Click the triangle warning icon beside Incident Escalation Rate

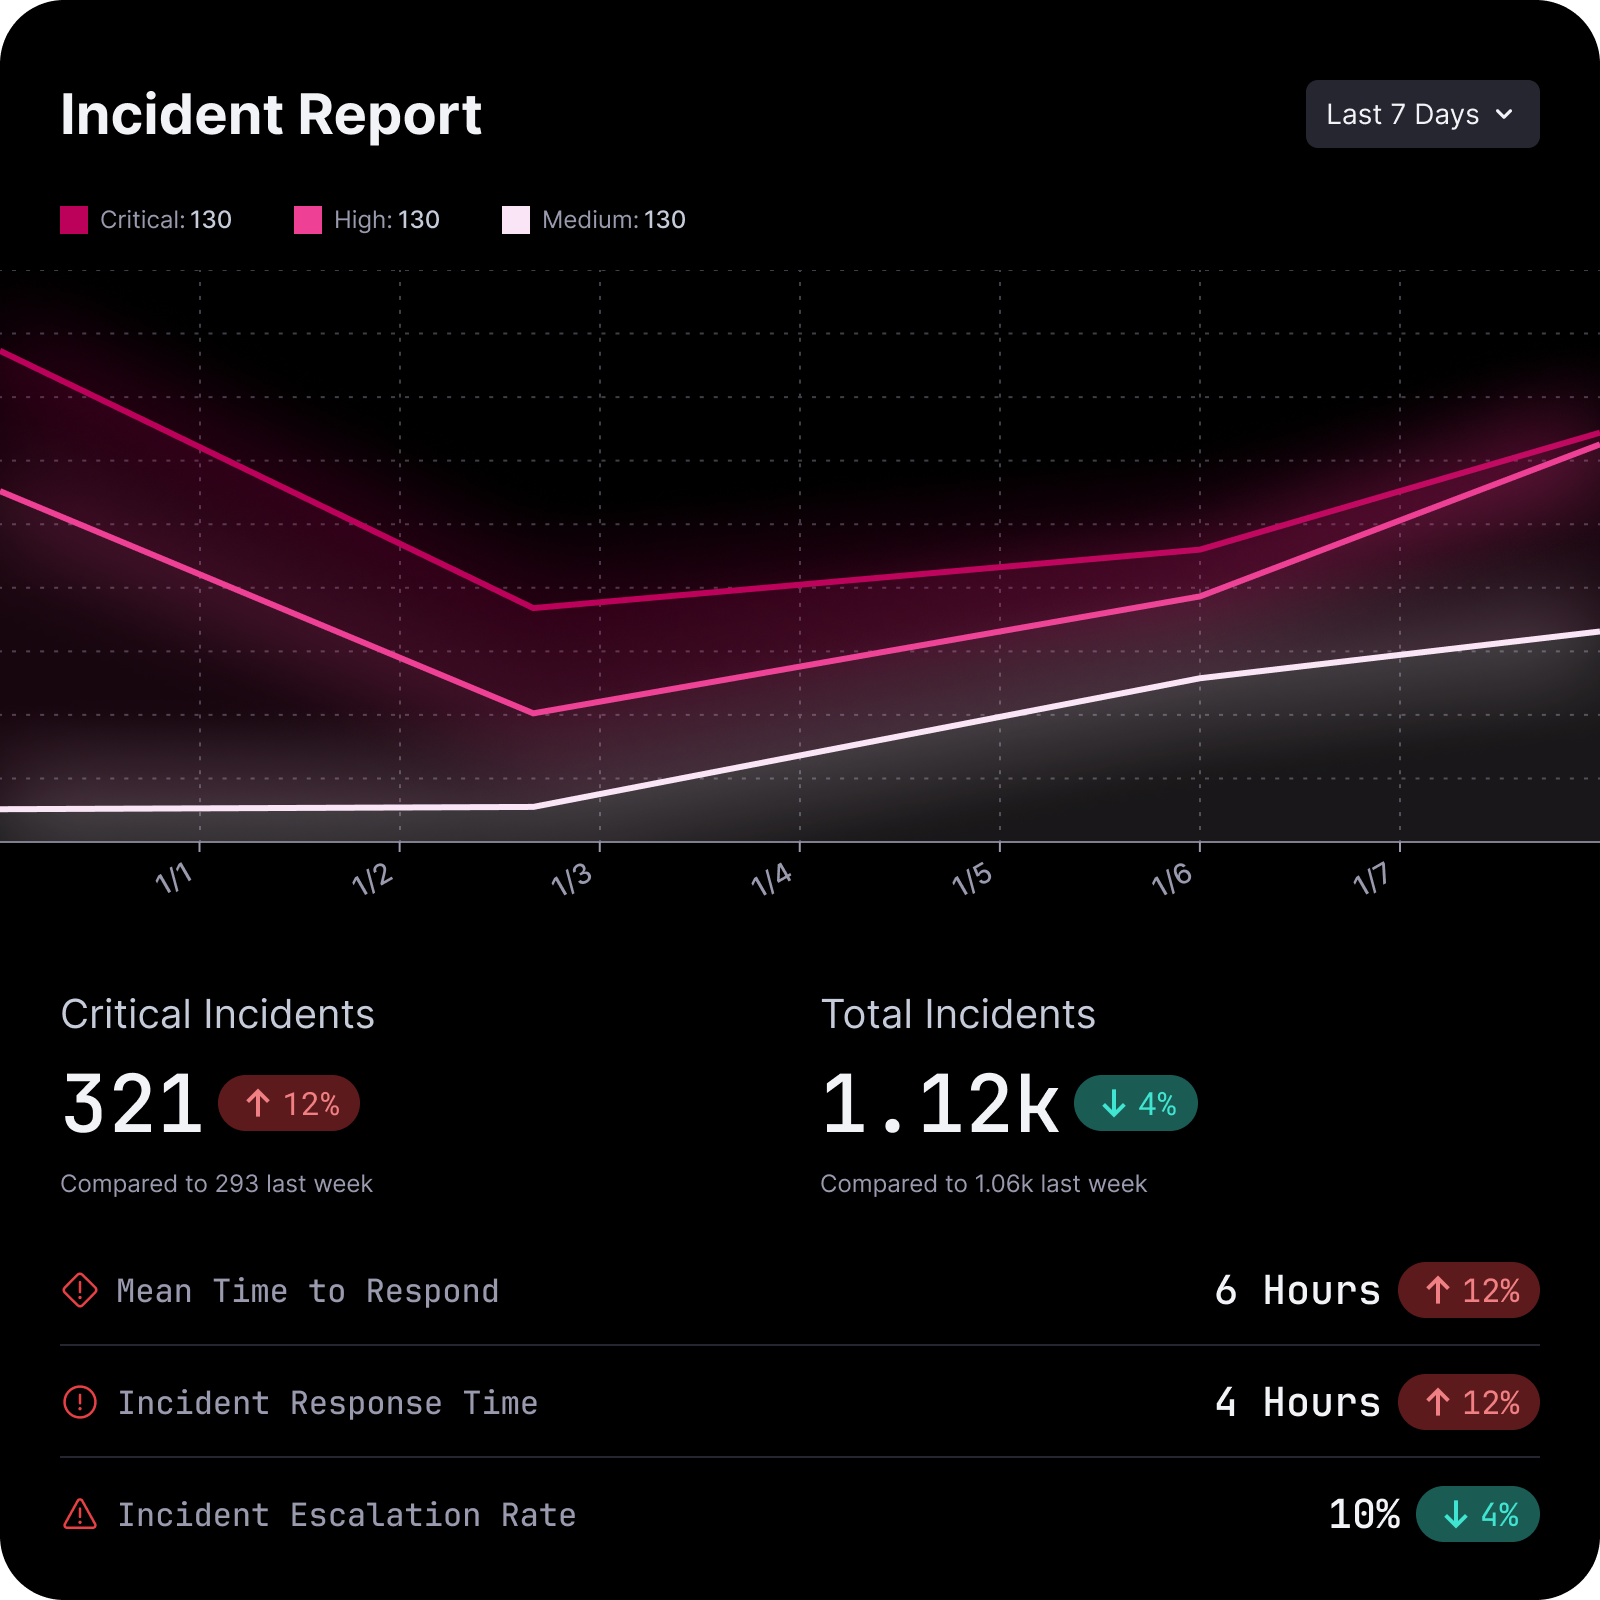(80, 1514)
